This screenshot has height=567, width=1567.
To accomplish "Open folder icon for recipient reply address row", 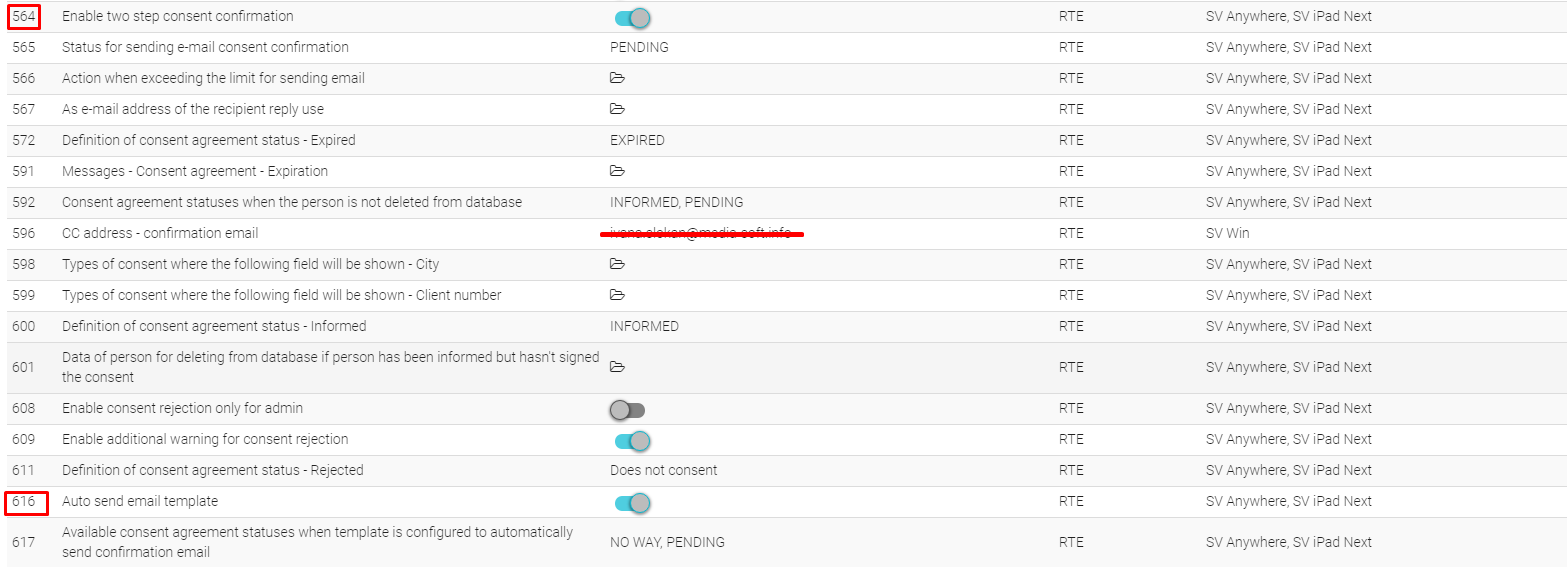I will point(617,109).
